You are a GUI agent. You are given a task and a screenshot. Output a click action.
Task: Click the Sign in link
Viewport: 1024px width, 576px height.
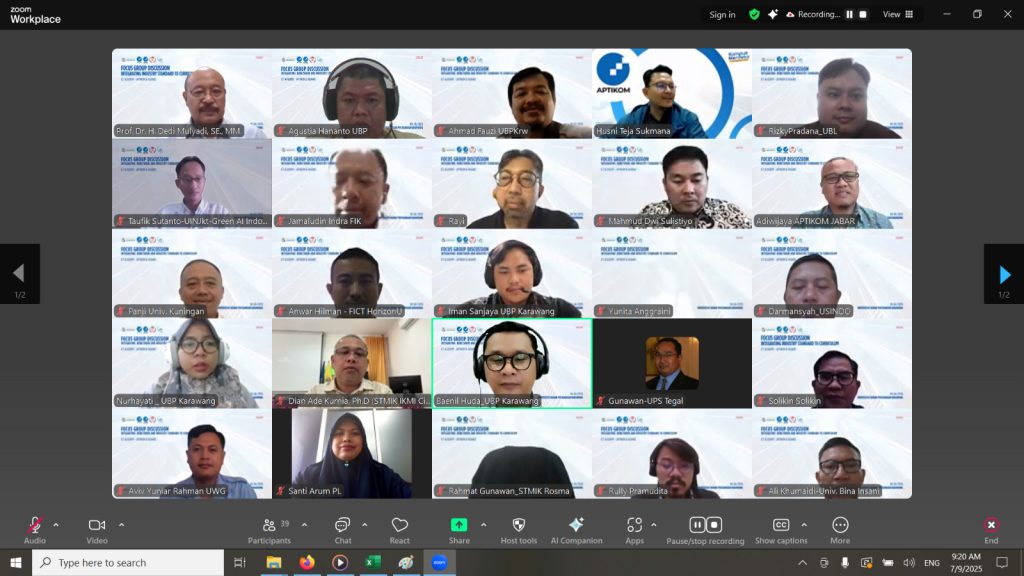722,15
